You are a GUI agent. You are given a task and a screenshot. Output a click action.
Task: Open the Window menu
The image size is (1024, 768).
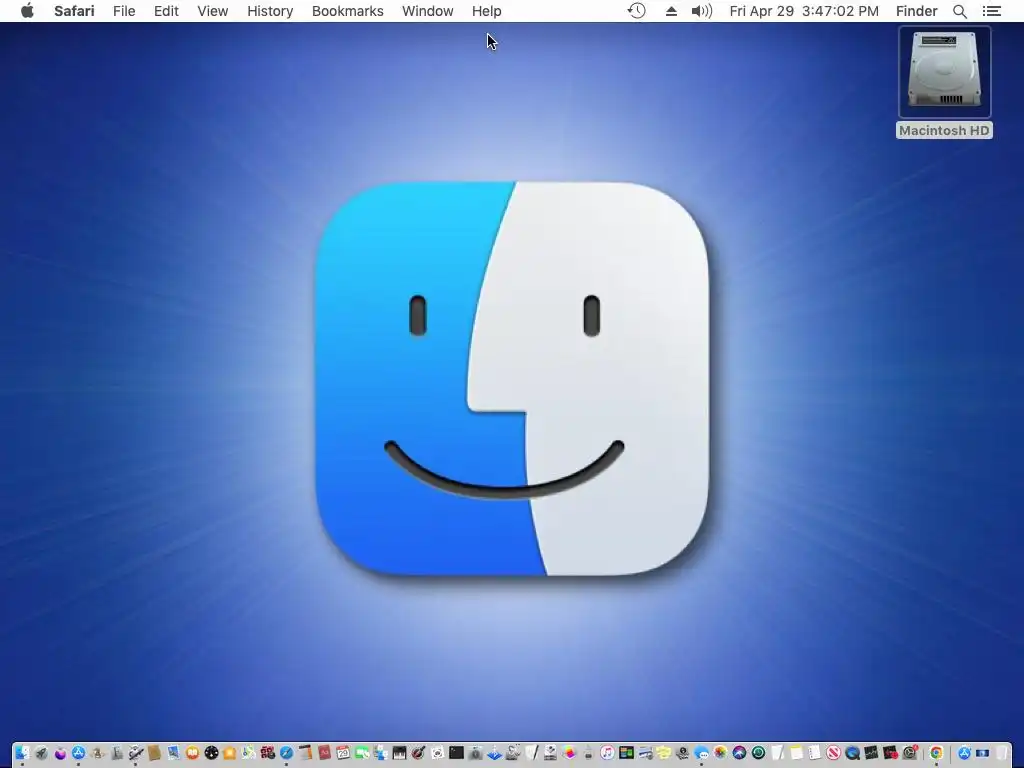coord(427,11)
